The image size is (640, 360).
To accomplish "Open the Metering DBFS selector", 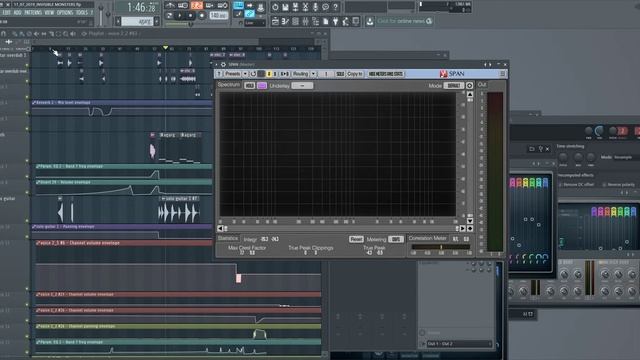I will tap(396, 239).
